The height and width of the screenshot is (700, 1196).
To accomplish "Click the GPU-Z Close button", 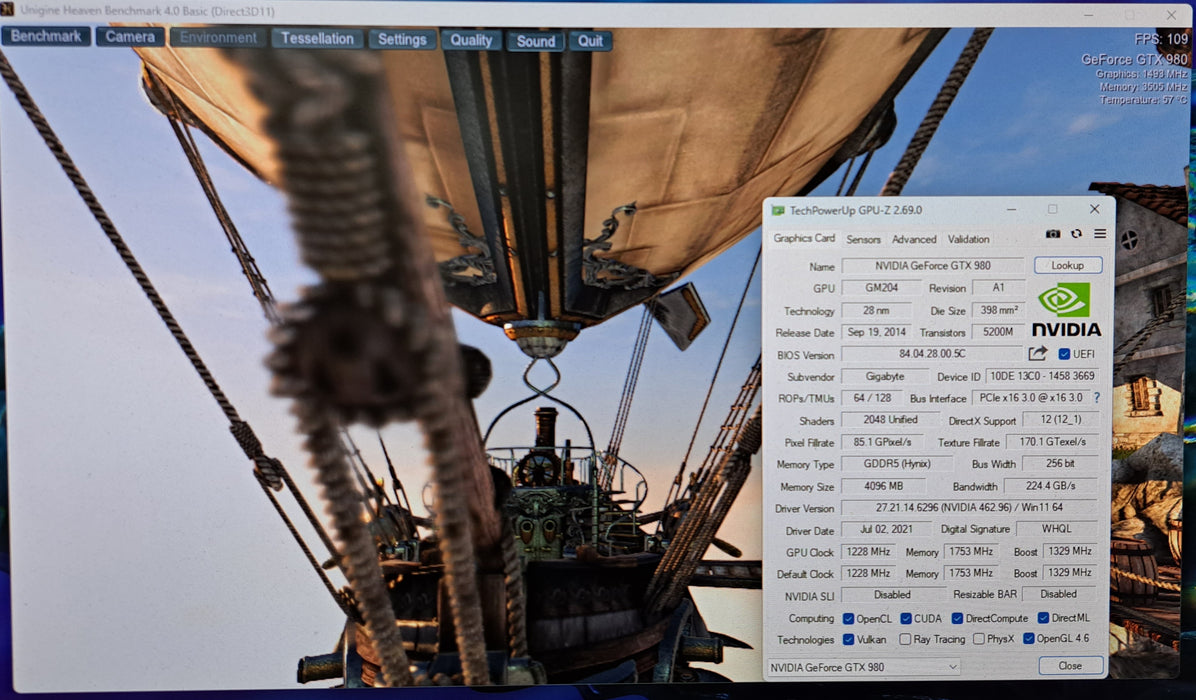I will point(1070,666).
